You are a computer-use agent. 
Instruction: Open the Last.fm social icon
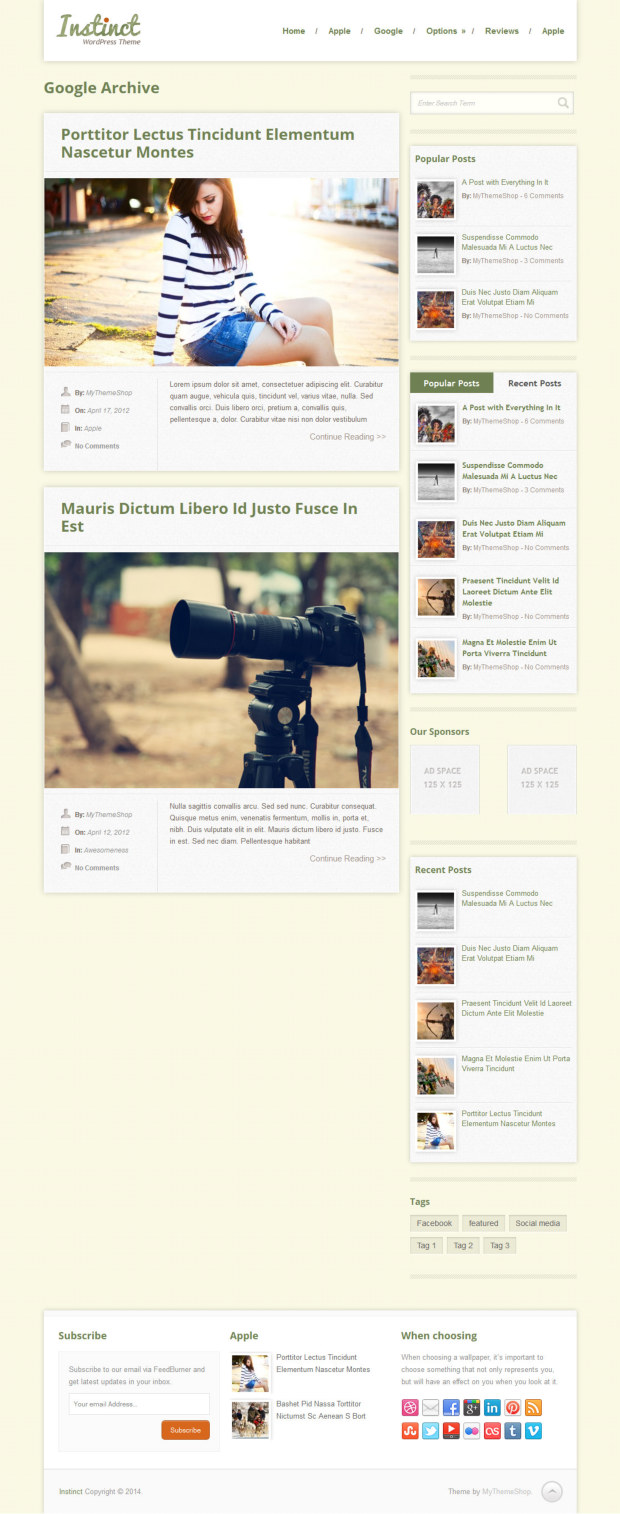pos(492,1430)
